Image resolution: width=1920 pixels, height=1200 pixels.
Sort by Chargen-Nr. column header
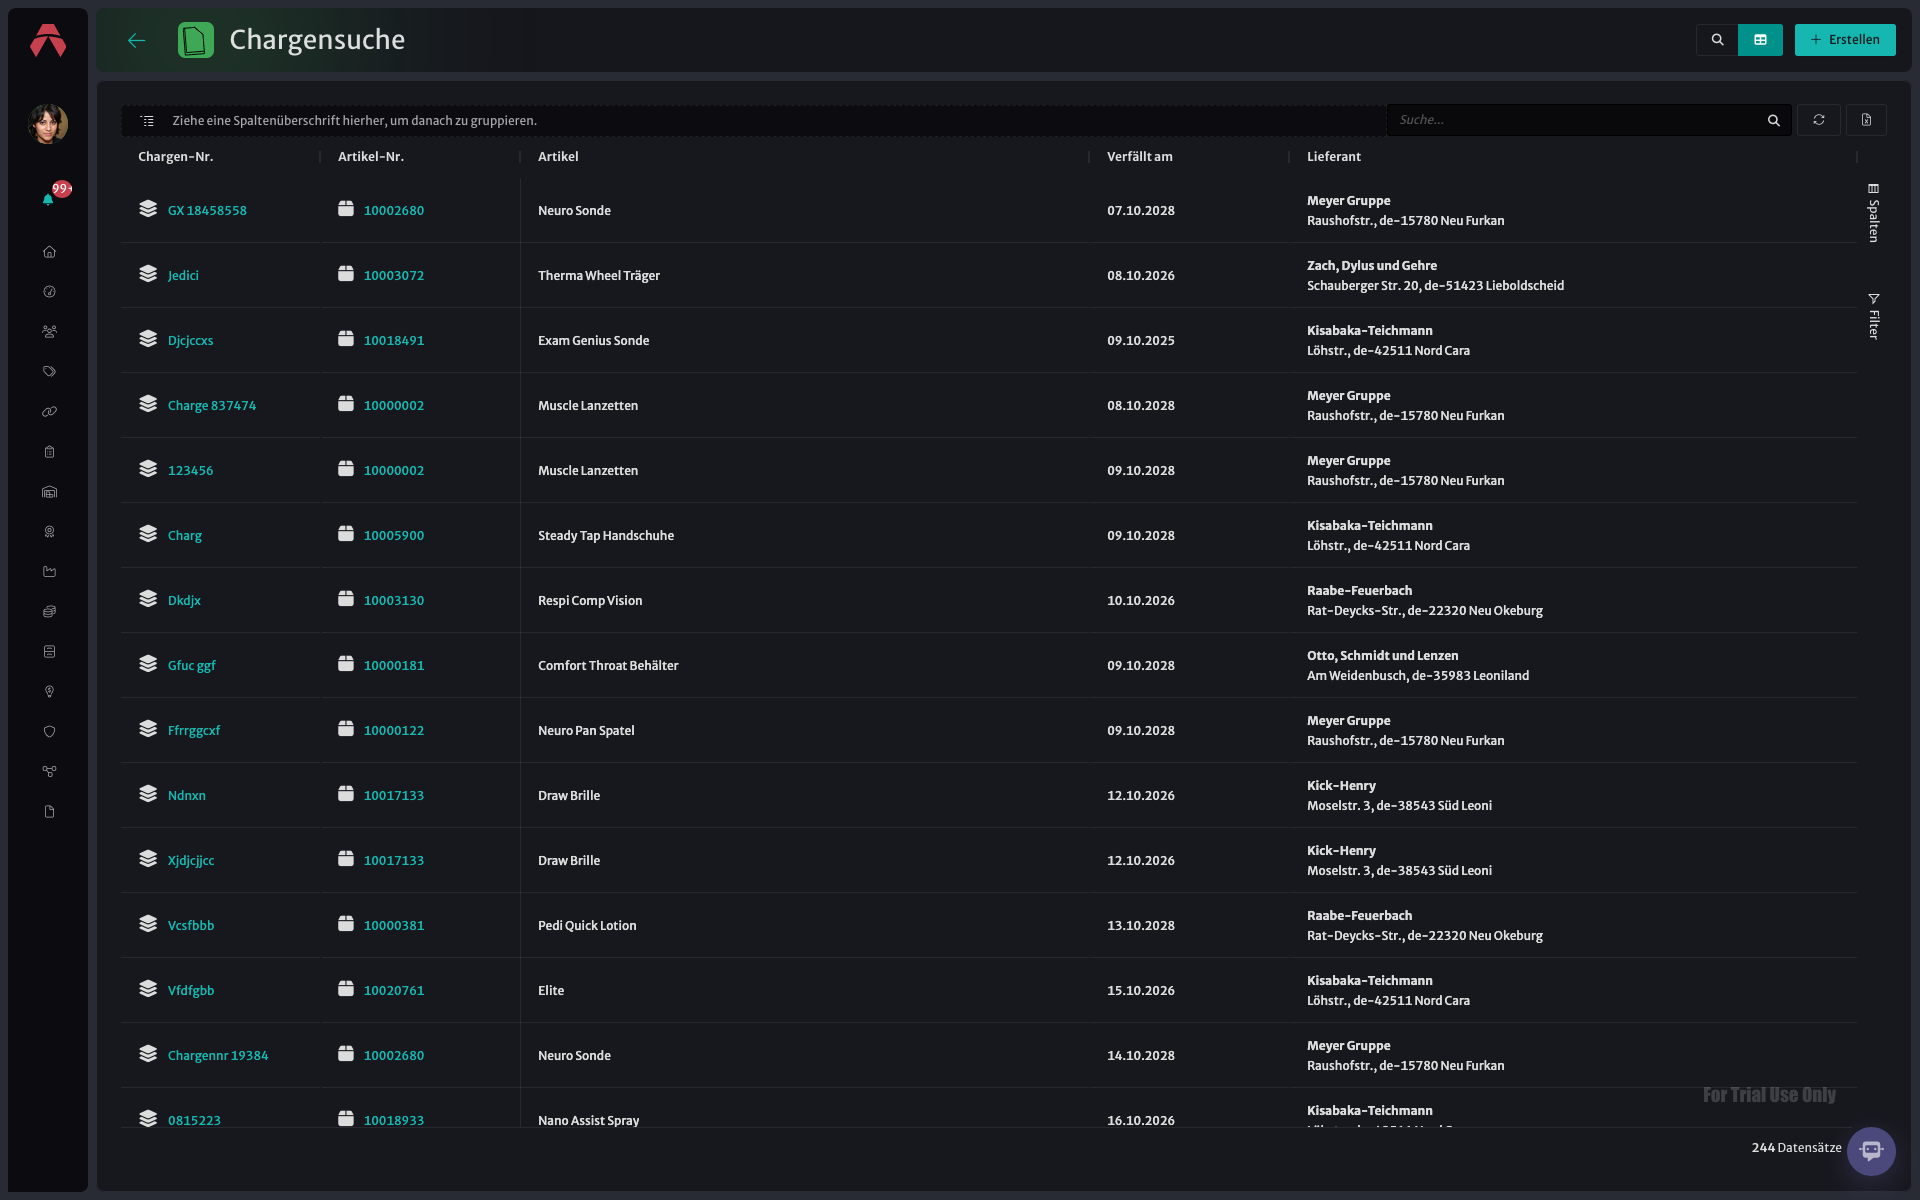point(175,157)
